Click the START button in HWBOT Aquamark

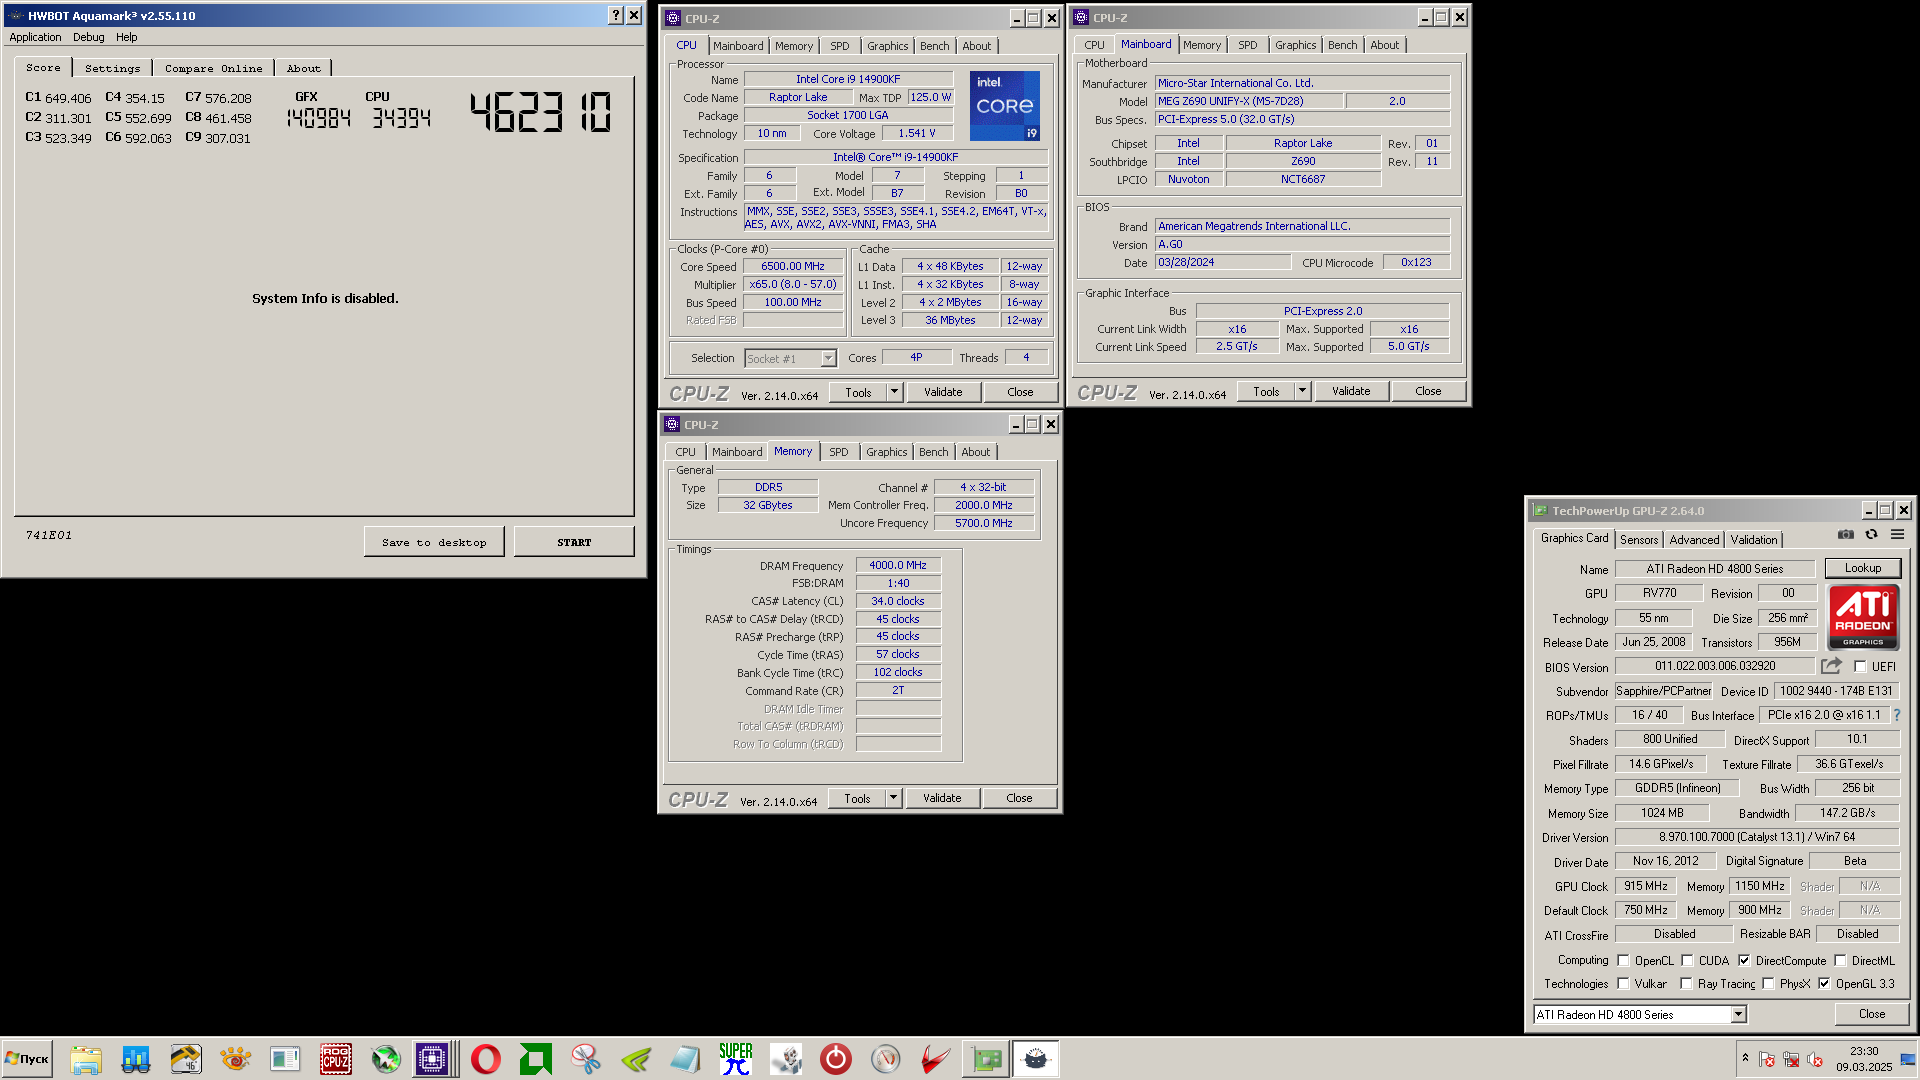tap(574, 542)
